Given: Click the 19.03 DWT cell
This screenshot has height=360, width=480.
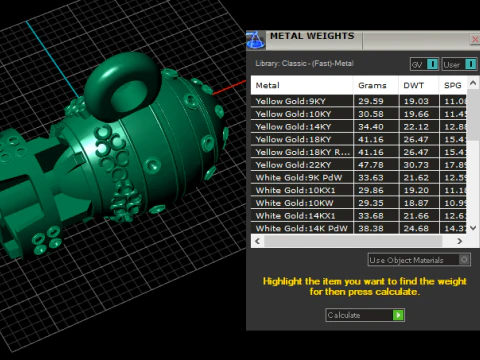Looking at the screenshot, I should (x=419, y=101).
